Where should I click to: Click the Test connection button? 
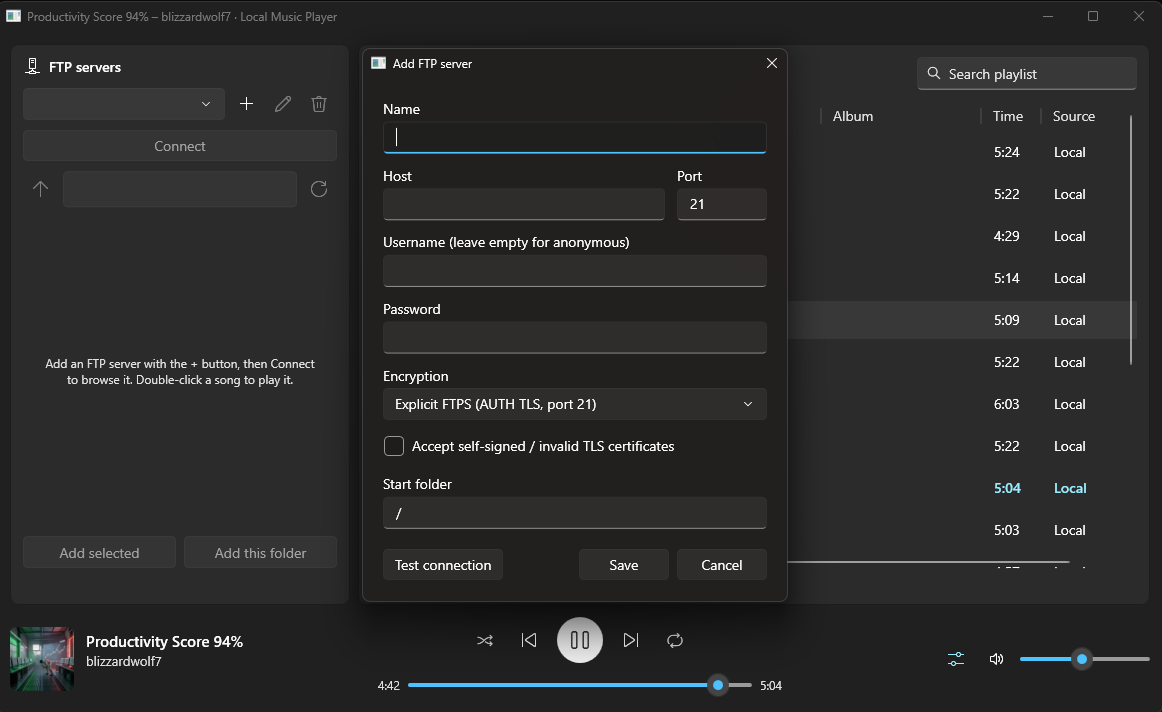click(442, 565)
